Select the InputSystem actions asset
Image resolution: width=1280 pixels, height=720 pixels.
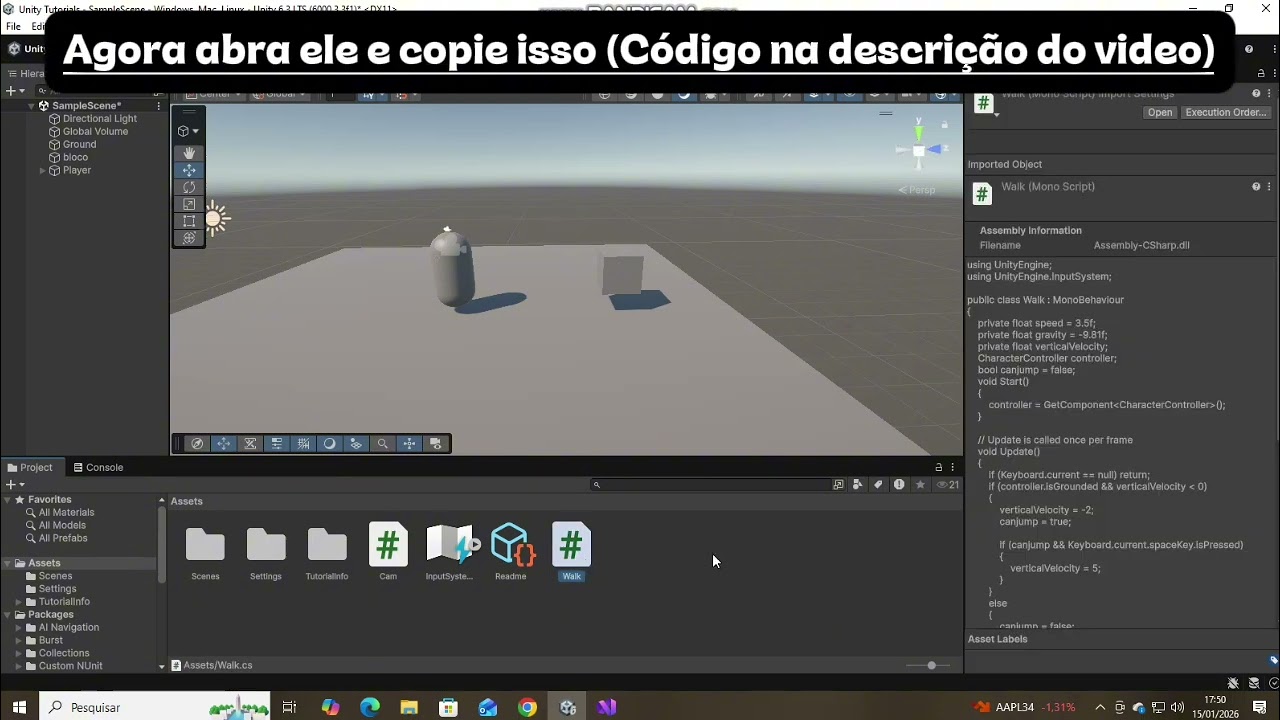pos(450,551)
